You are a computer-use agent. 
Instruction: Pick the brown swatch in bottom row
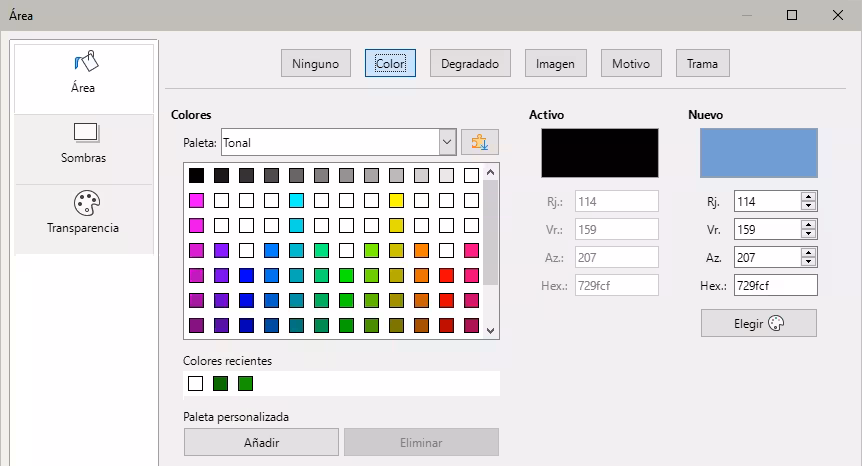pyautogui.click(x=421, y=325)
